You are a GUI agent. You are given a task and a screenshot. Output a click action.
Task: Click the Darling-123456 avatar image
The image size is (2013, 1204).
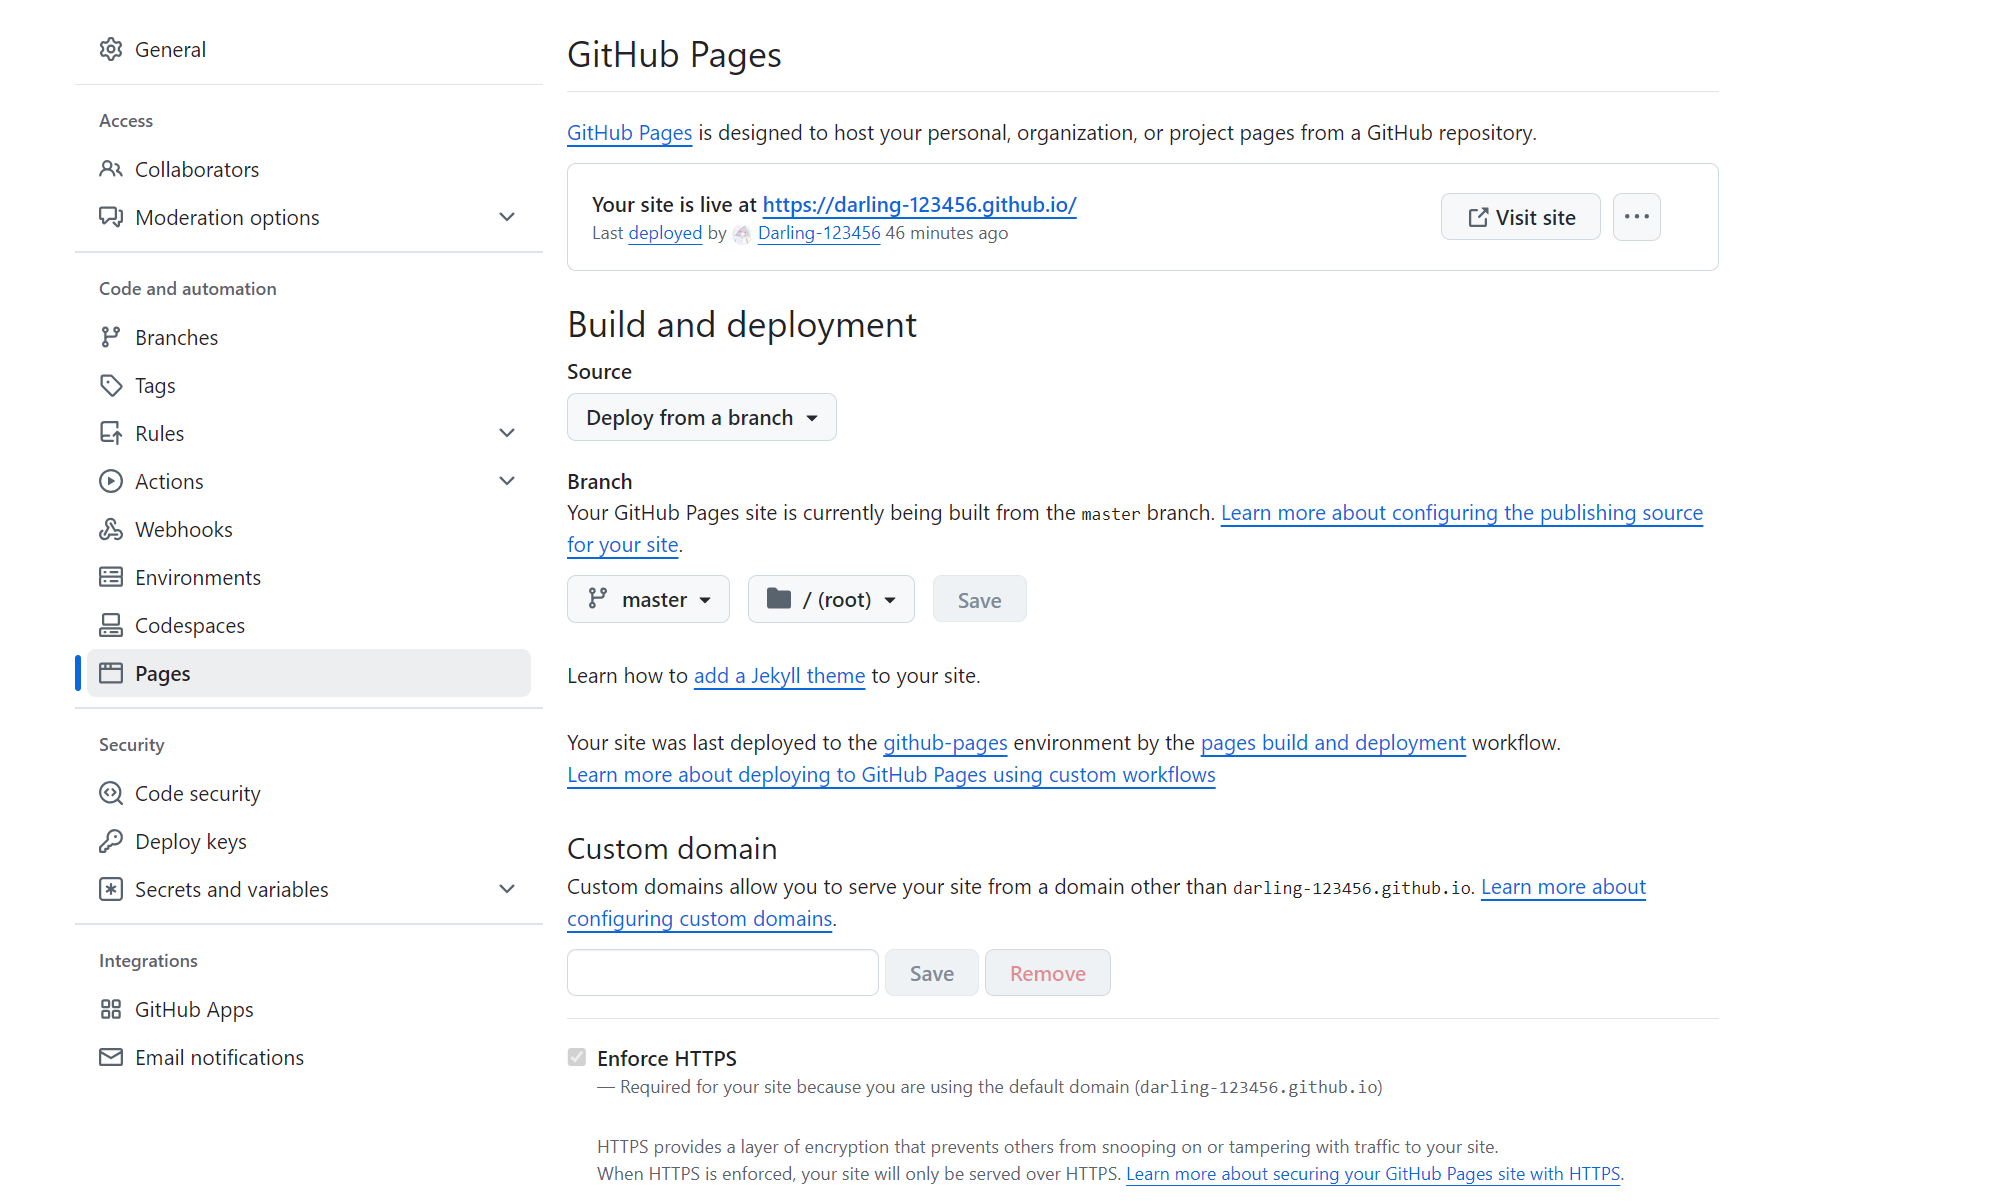pos(742,234)
